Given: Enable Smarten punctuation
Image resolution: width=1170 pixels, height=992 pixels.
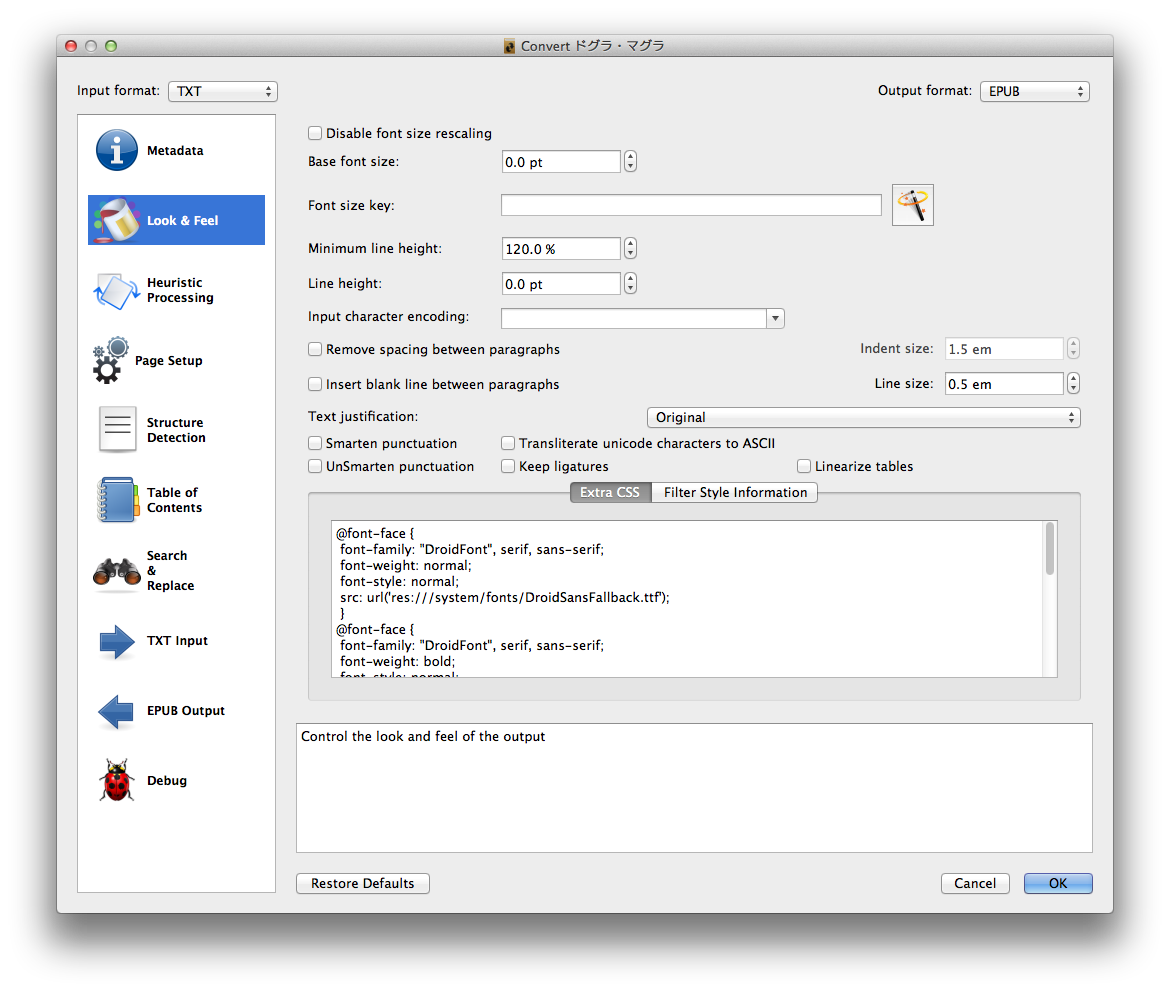Looking at the screenshot, I should [x=315, y=443].
